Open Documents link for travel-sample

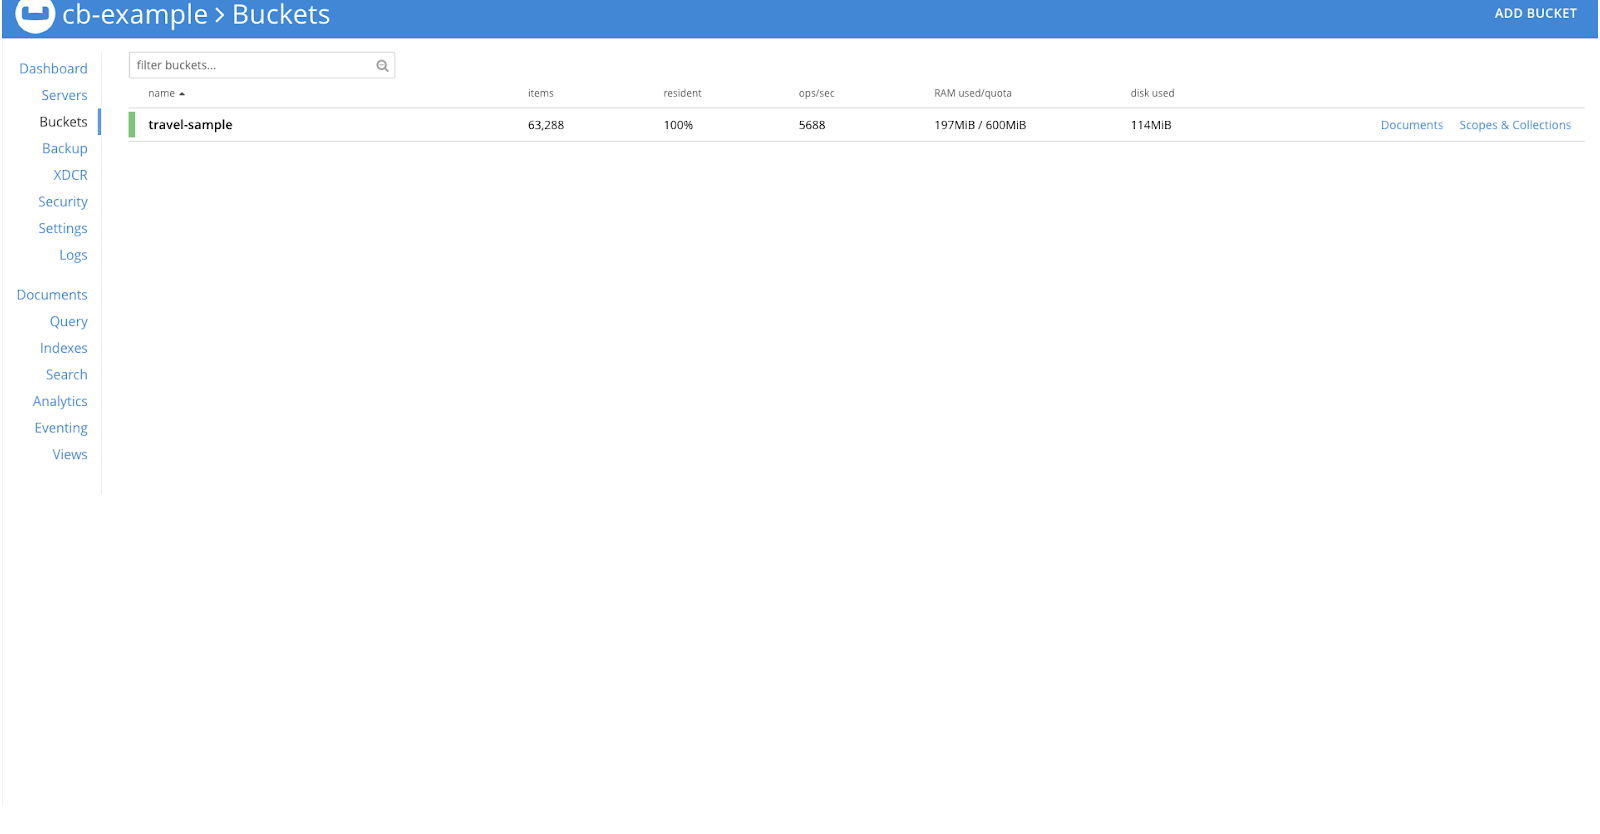coord(1411,126)
